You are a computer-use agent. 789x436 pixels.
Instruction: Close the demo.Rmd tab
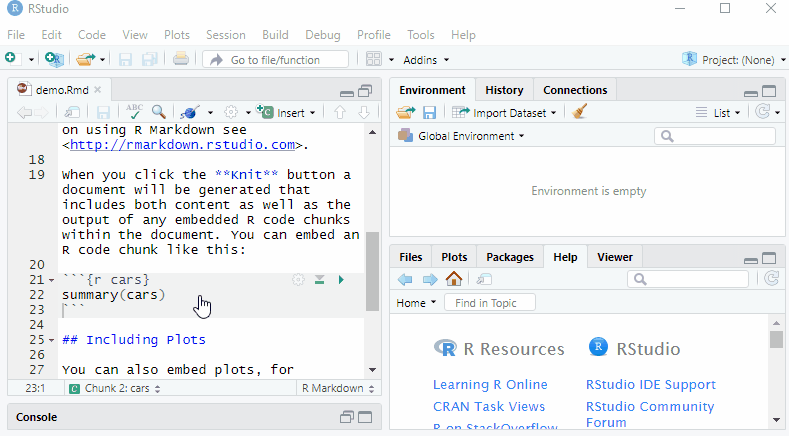click(98, 90)
